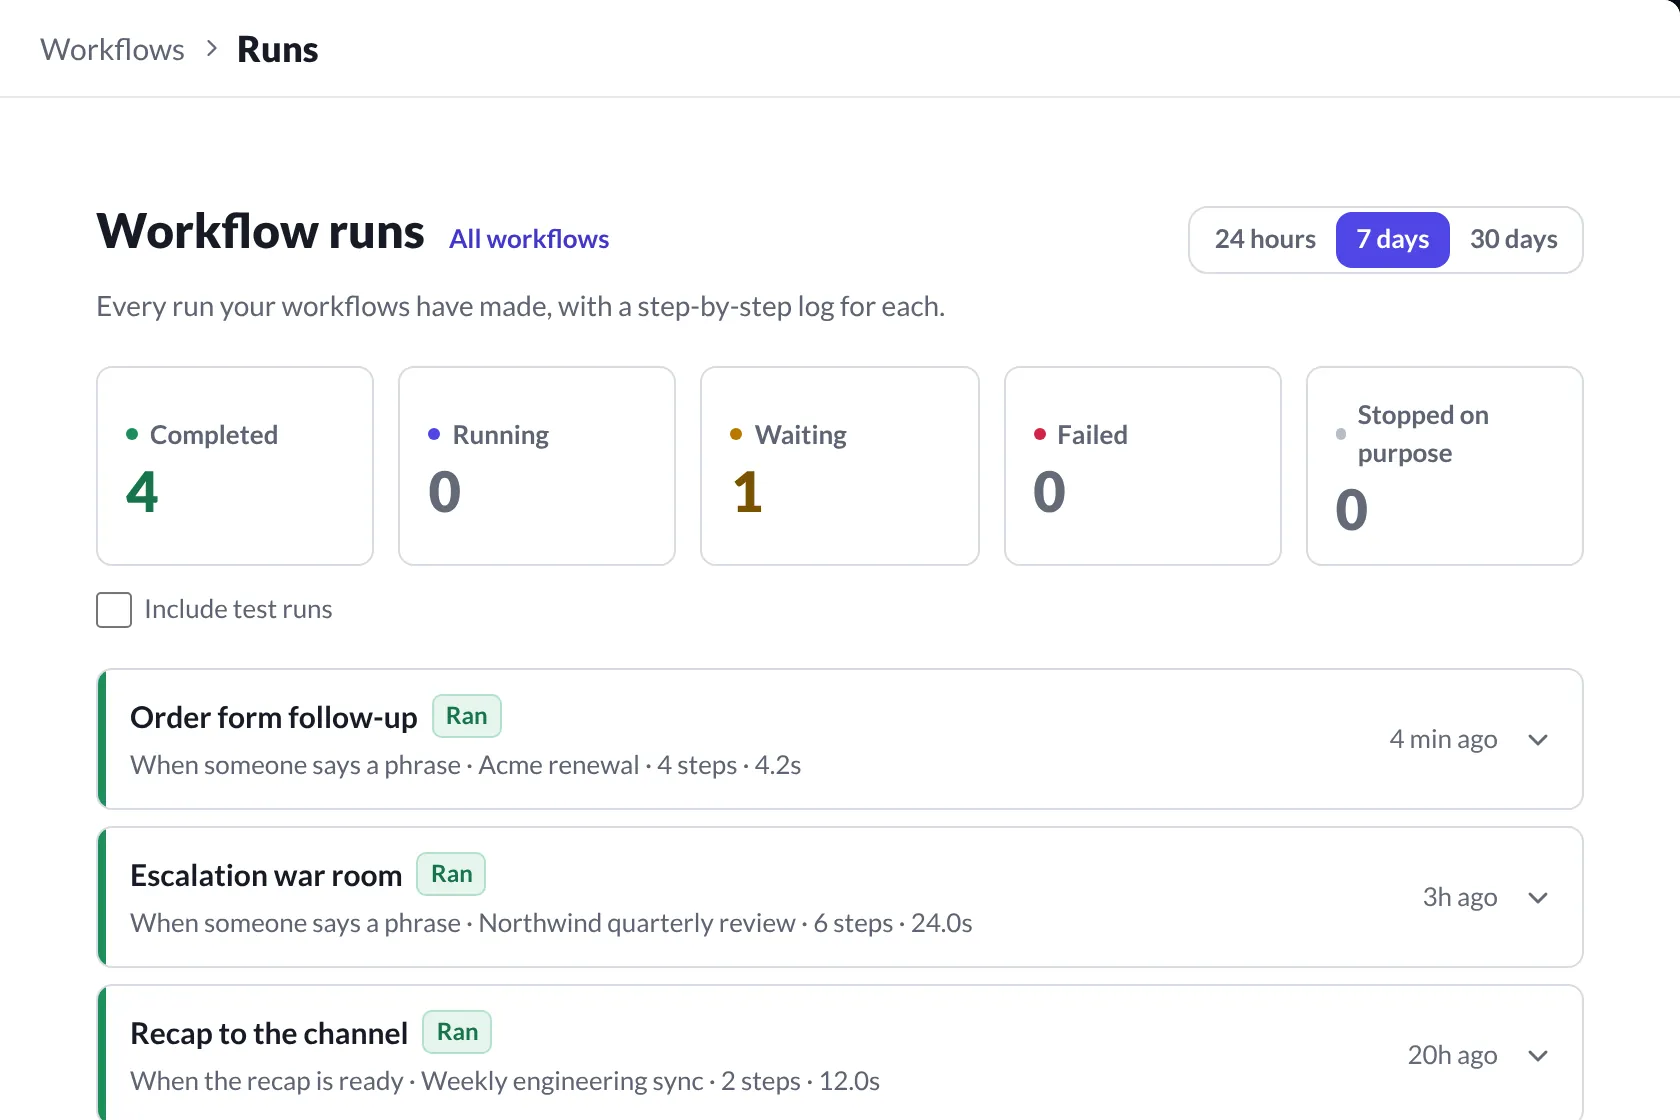Click the Weekly engineering sync details line

pyautogui.click(x=505, y=1081)
